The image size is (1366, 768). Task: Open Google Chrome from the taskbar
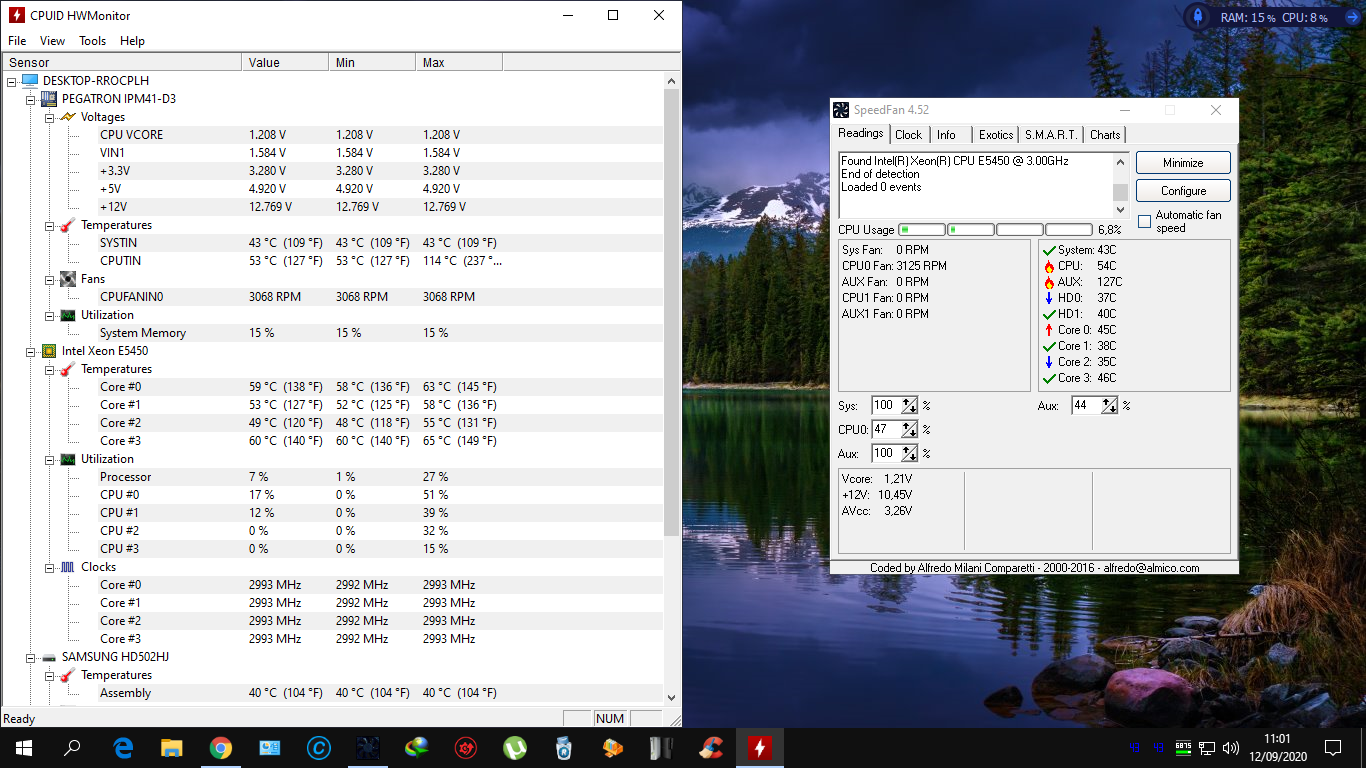pyautogui.click(x=221, y=747)
